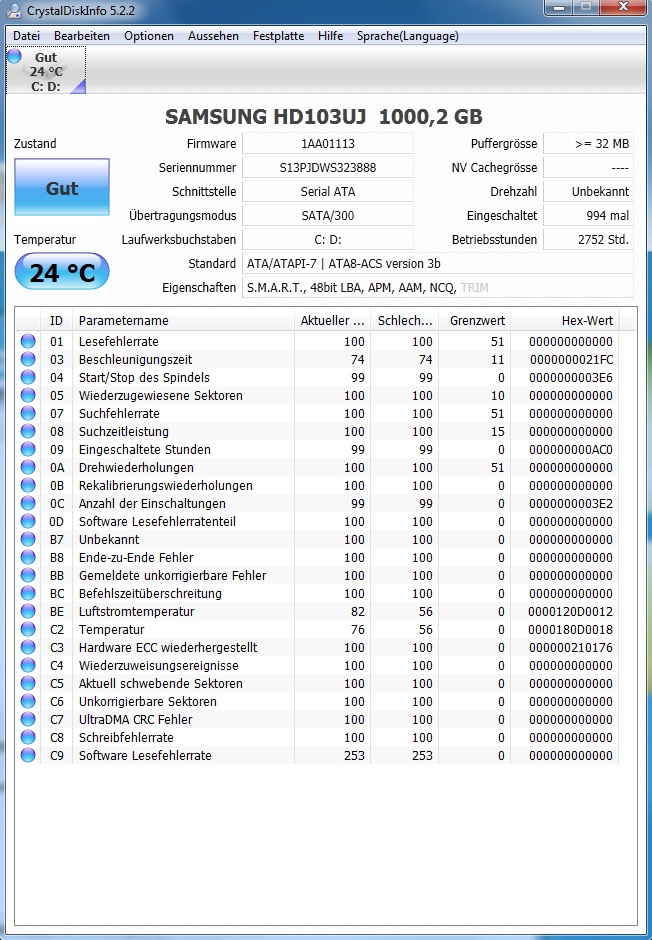The image size is (652, 940).
Task: Click the Parametername column header
Action: tap(184, 320)
